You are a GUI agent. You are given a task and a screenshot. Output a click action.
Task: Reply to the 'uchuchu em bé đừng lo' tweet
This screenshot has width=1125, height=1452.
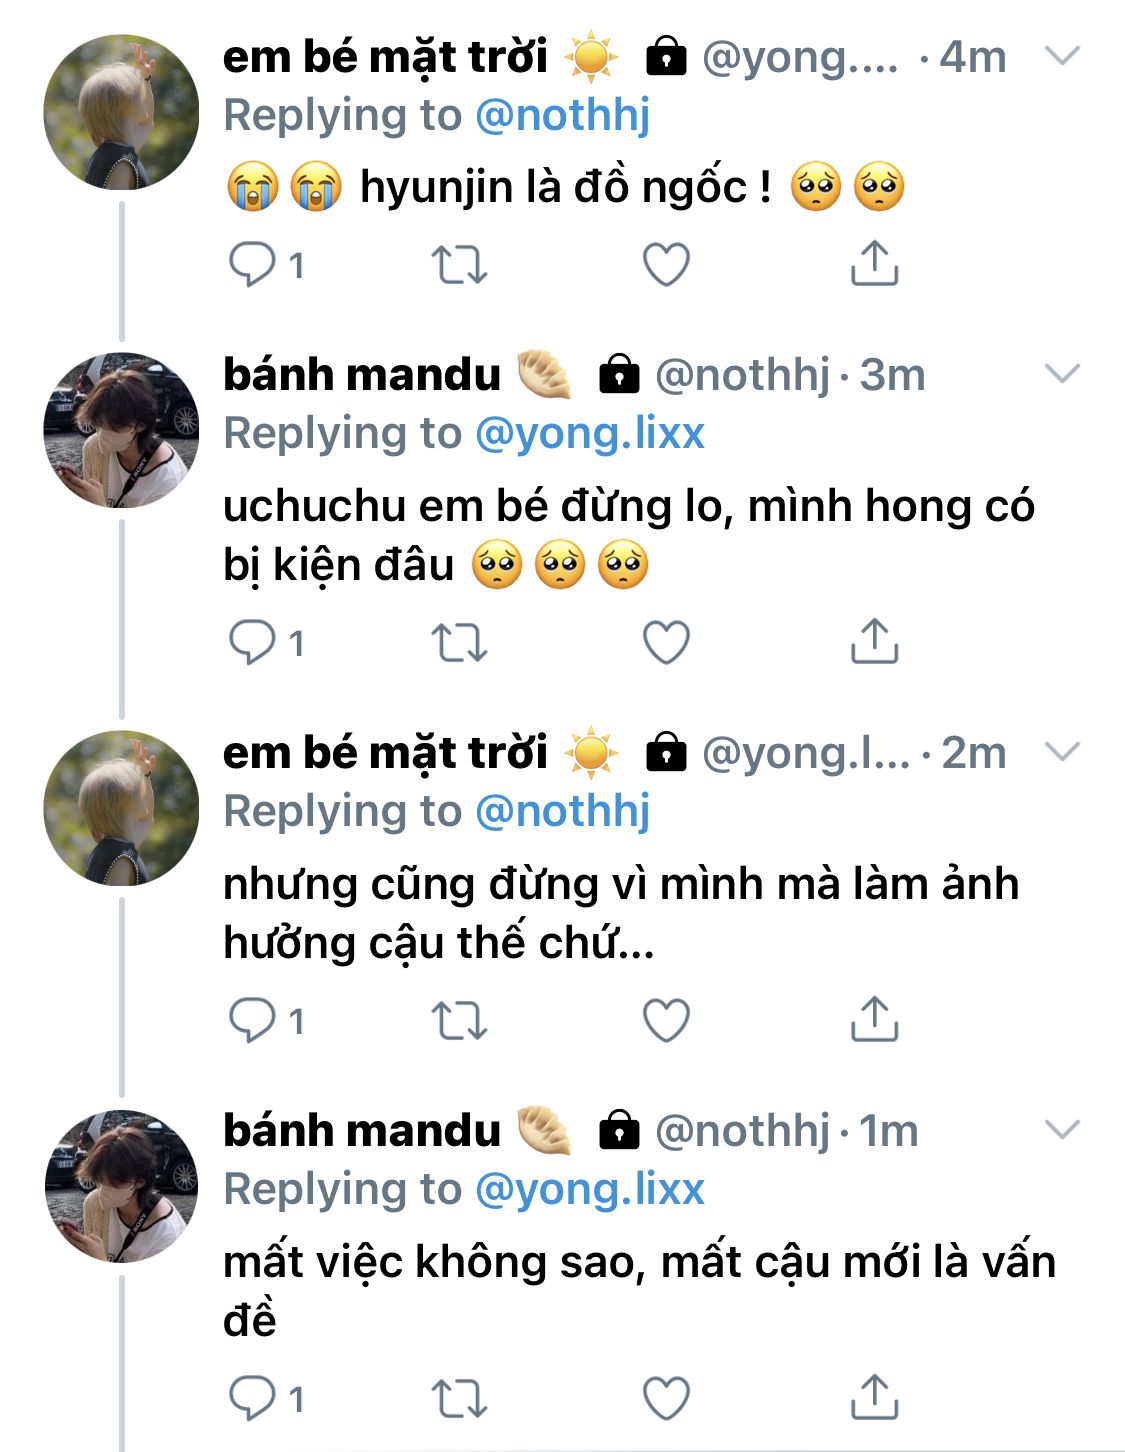pyautogui.click(x=252, y=642)
